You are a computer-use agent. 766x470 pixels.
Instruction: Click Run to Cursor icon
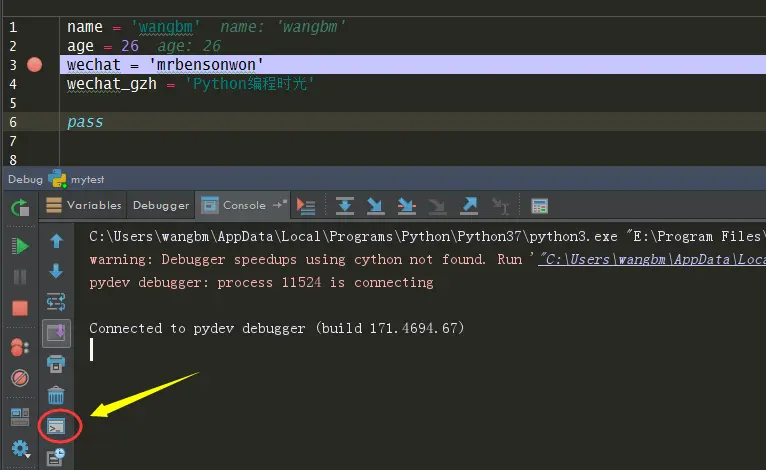click(501, 206)
